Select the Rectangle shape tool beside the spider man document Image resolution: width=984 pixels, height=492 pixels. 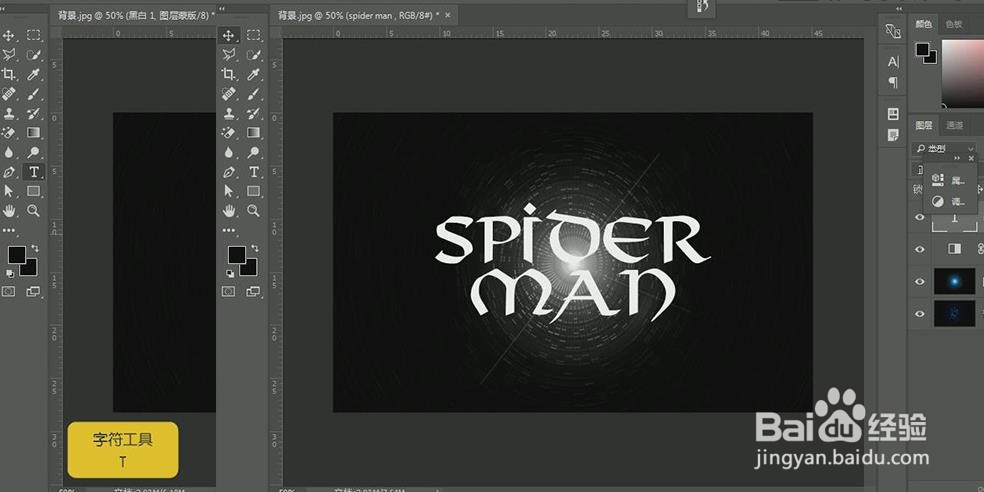[254, 191]
